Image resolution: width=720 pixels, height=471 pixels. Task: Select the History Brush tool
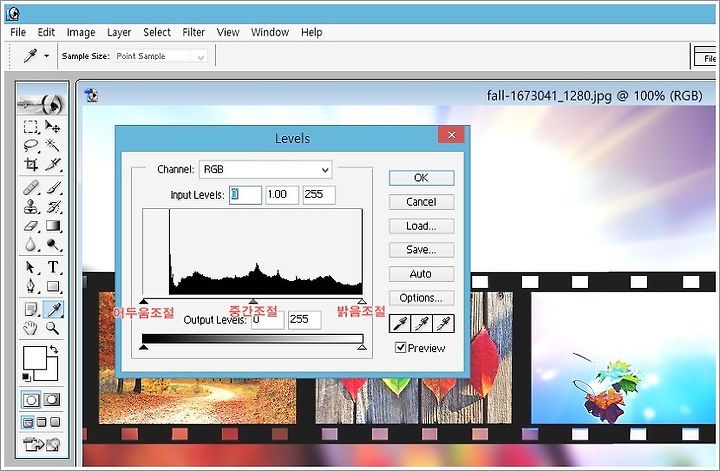pos(53,207)
